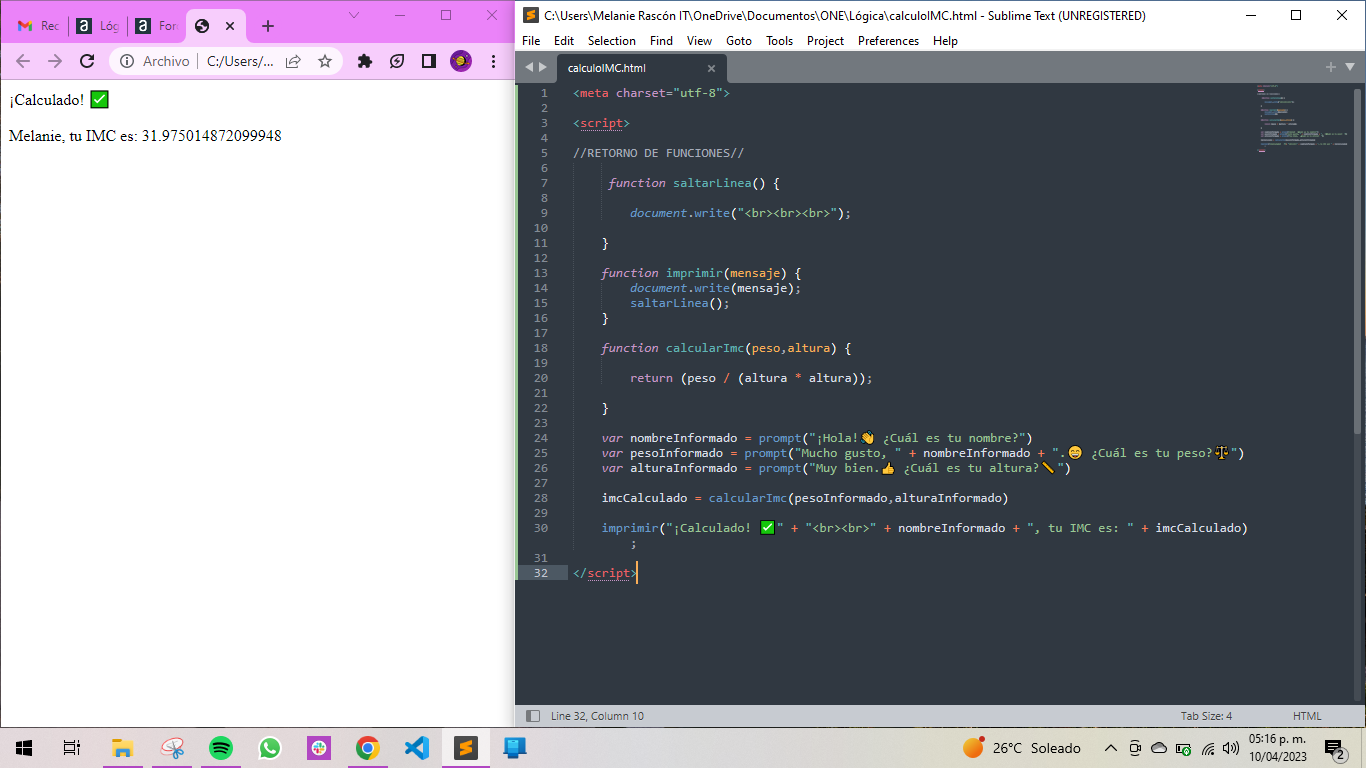Select the calculoIMC.html tab
Viewport: 1366px width, 768px height.
(x=640, y=68)
